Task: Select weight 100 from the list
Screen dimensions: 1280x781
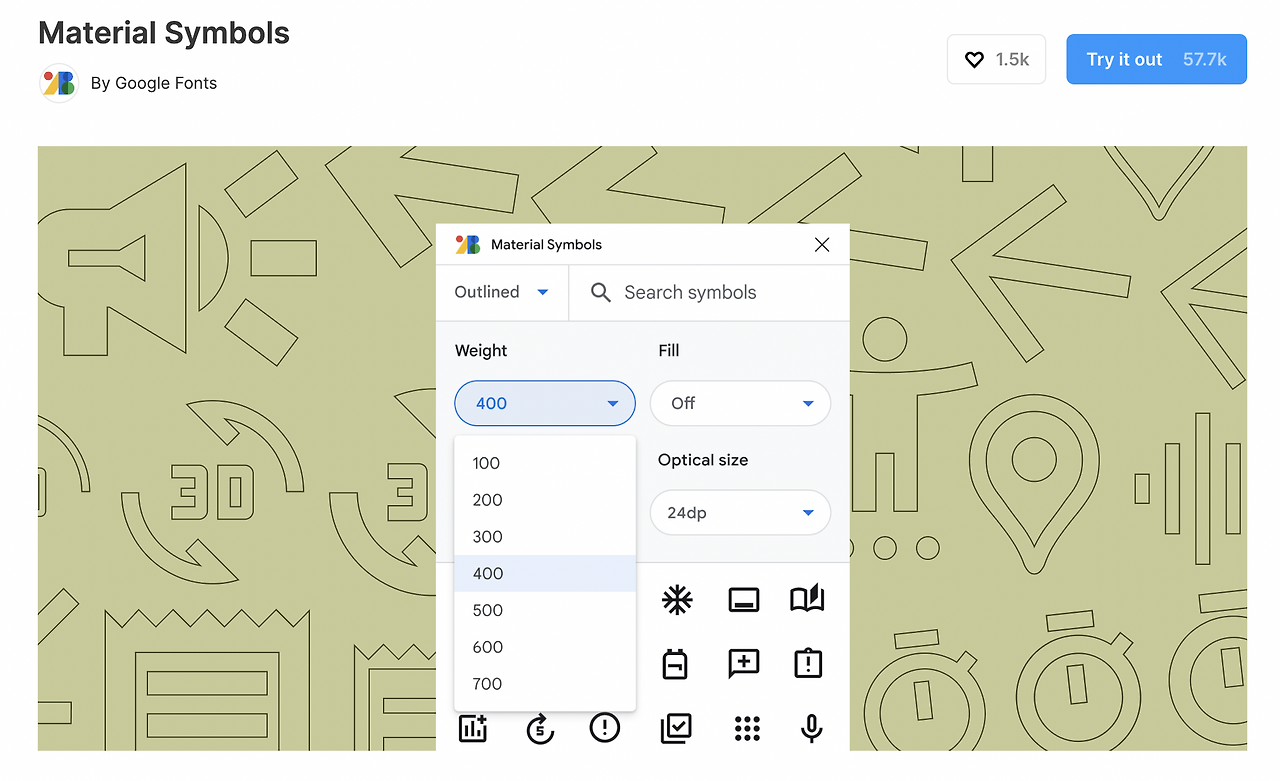Action: point(545,463)
